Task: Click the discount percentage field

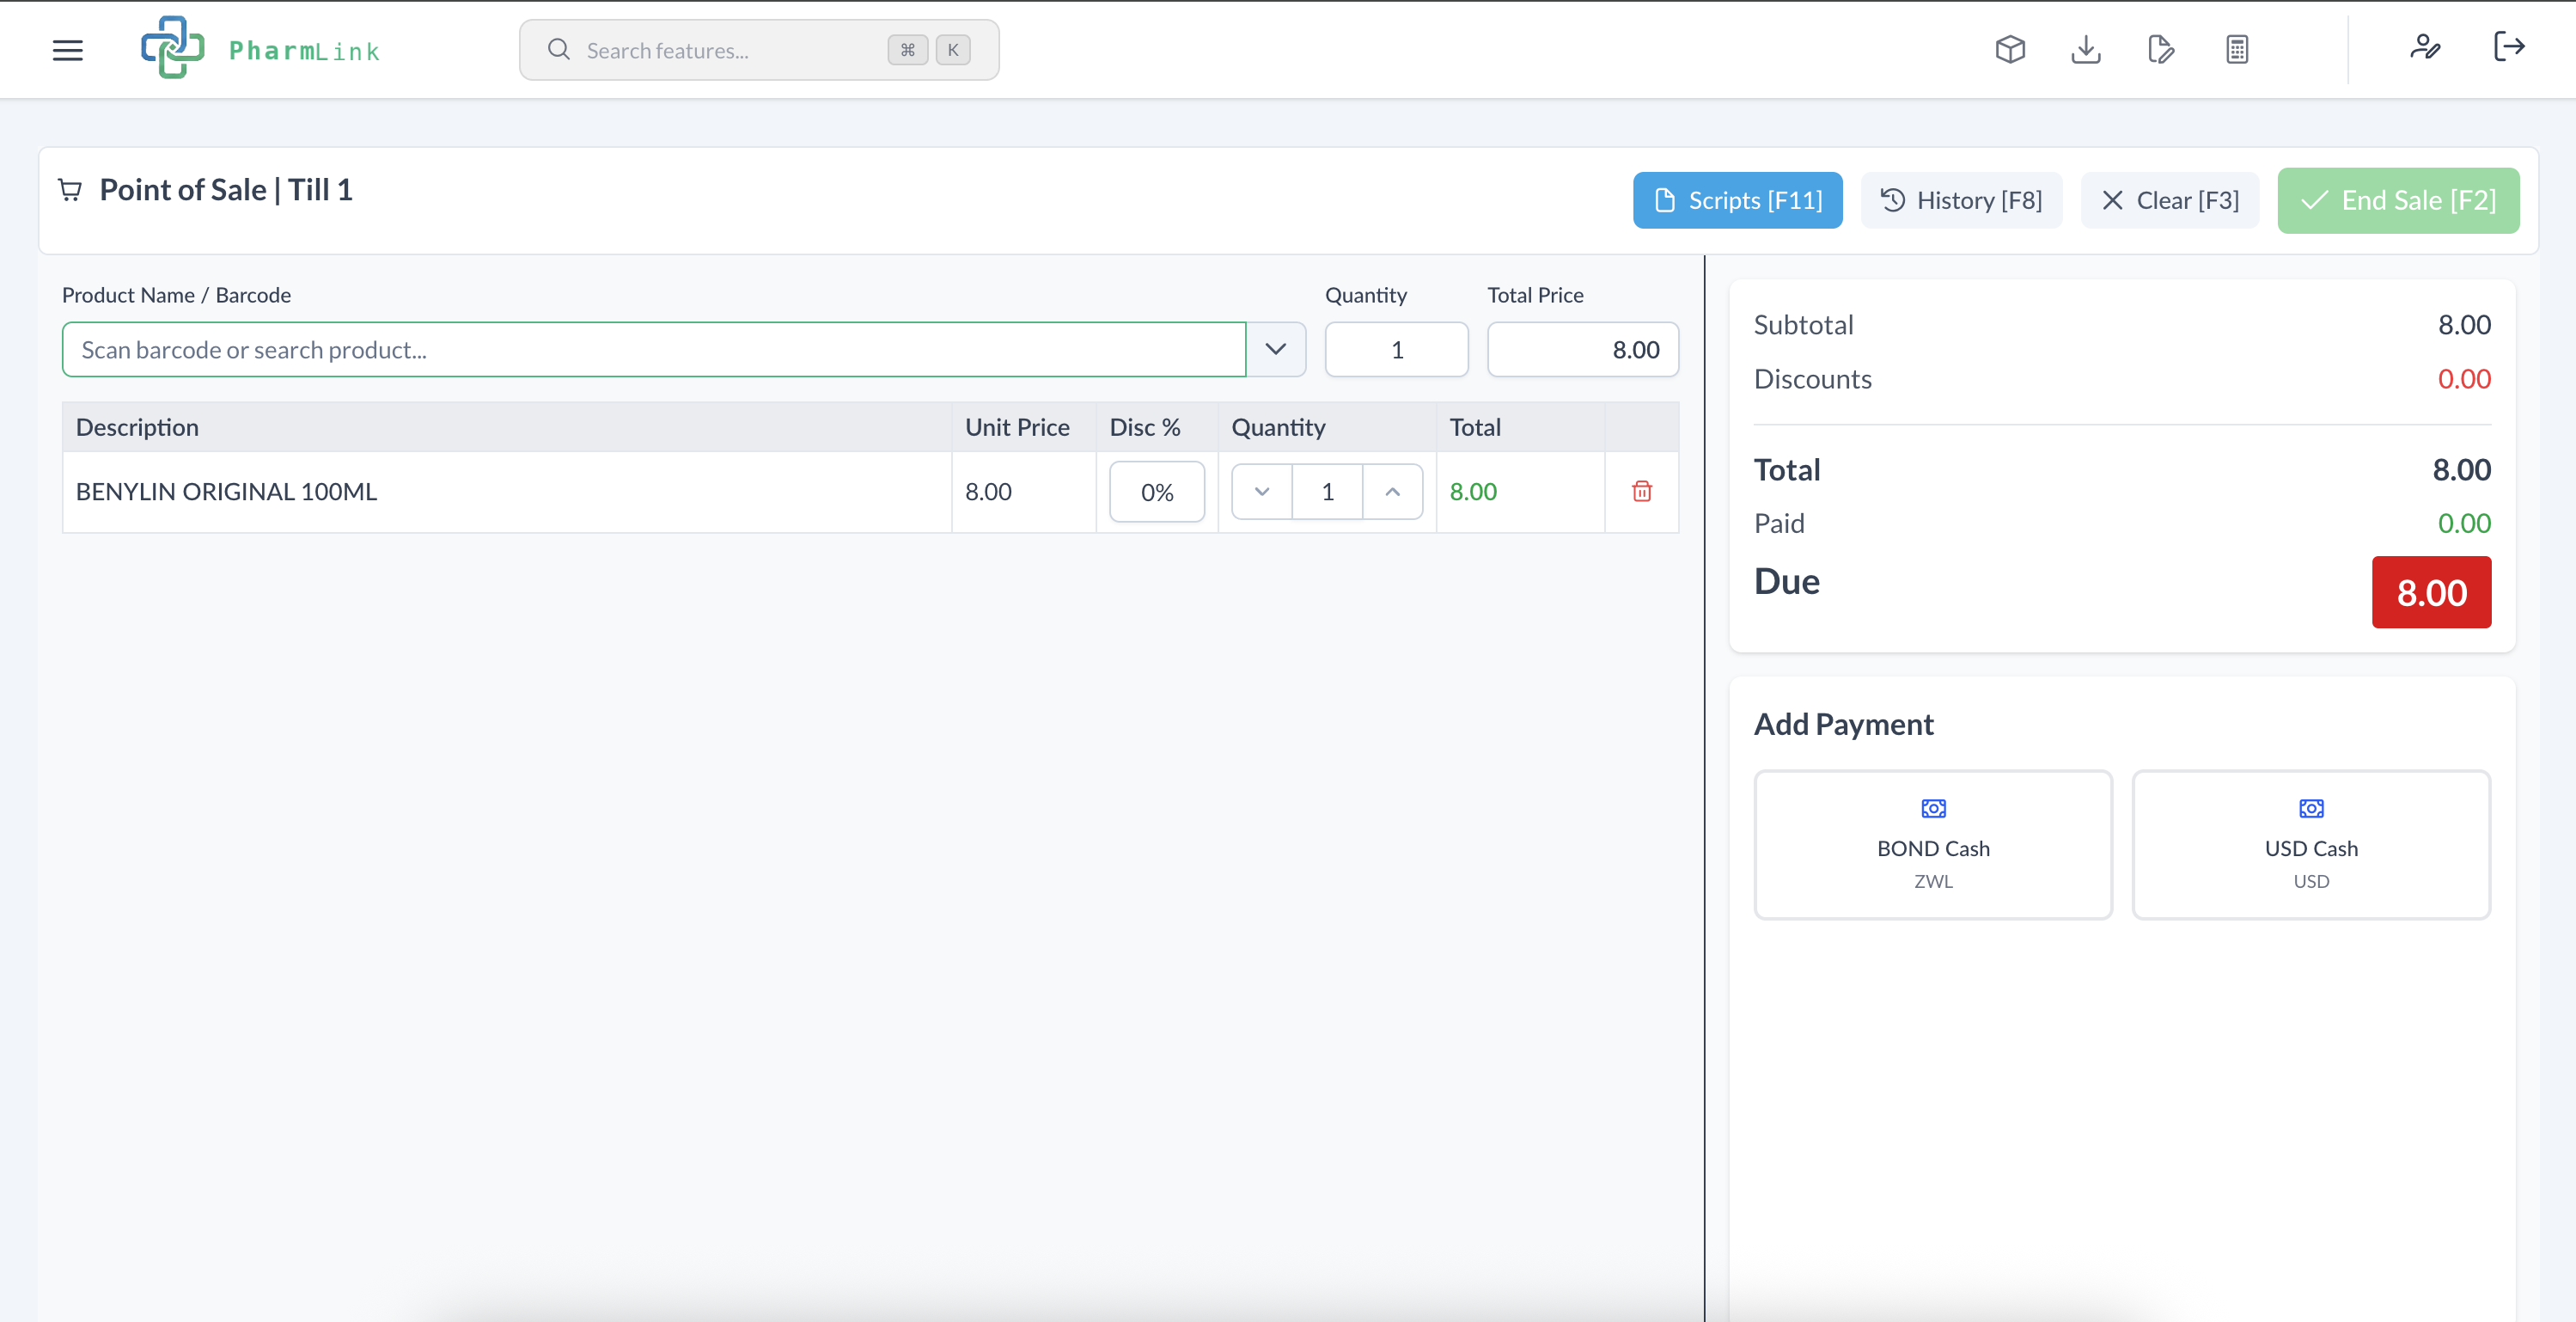Action: click(1156, 491)
